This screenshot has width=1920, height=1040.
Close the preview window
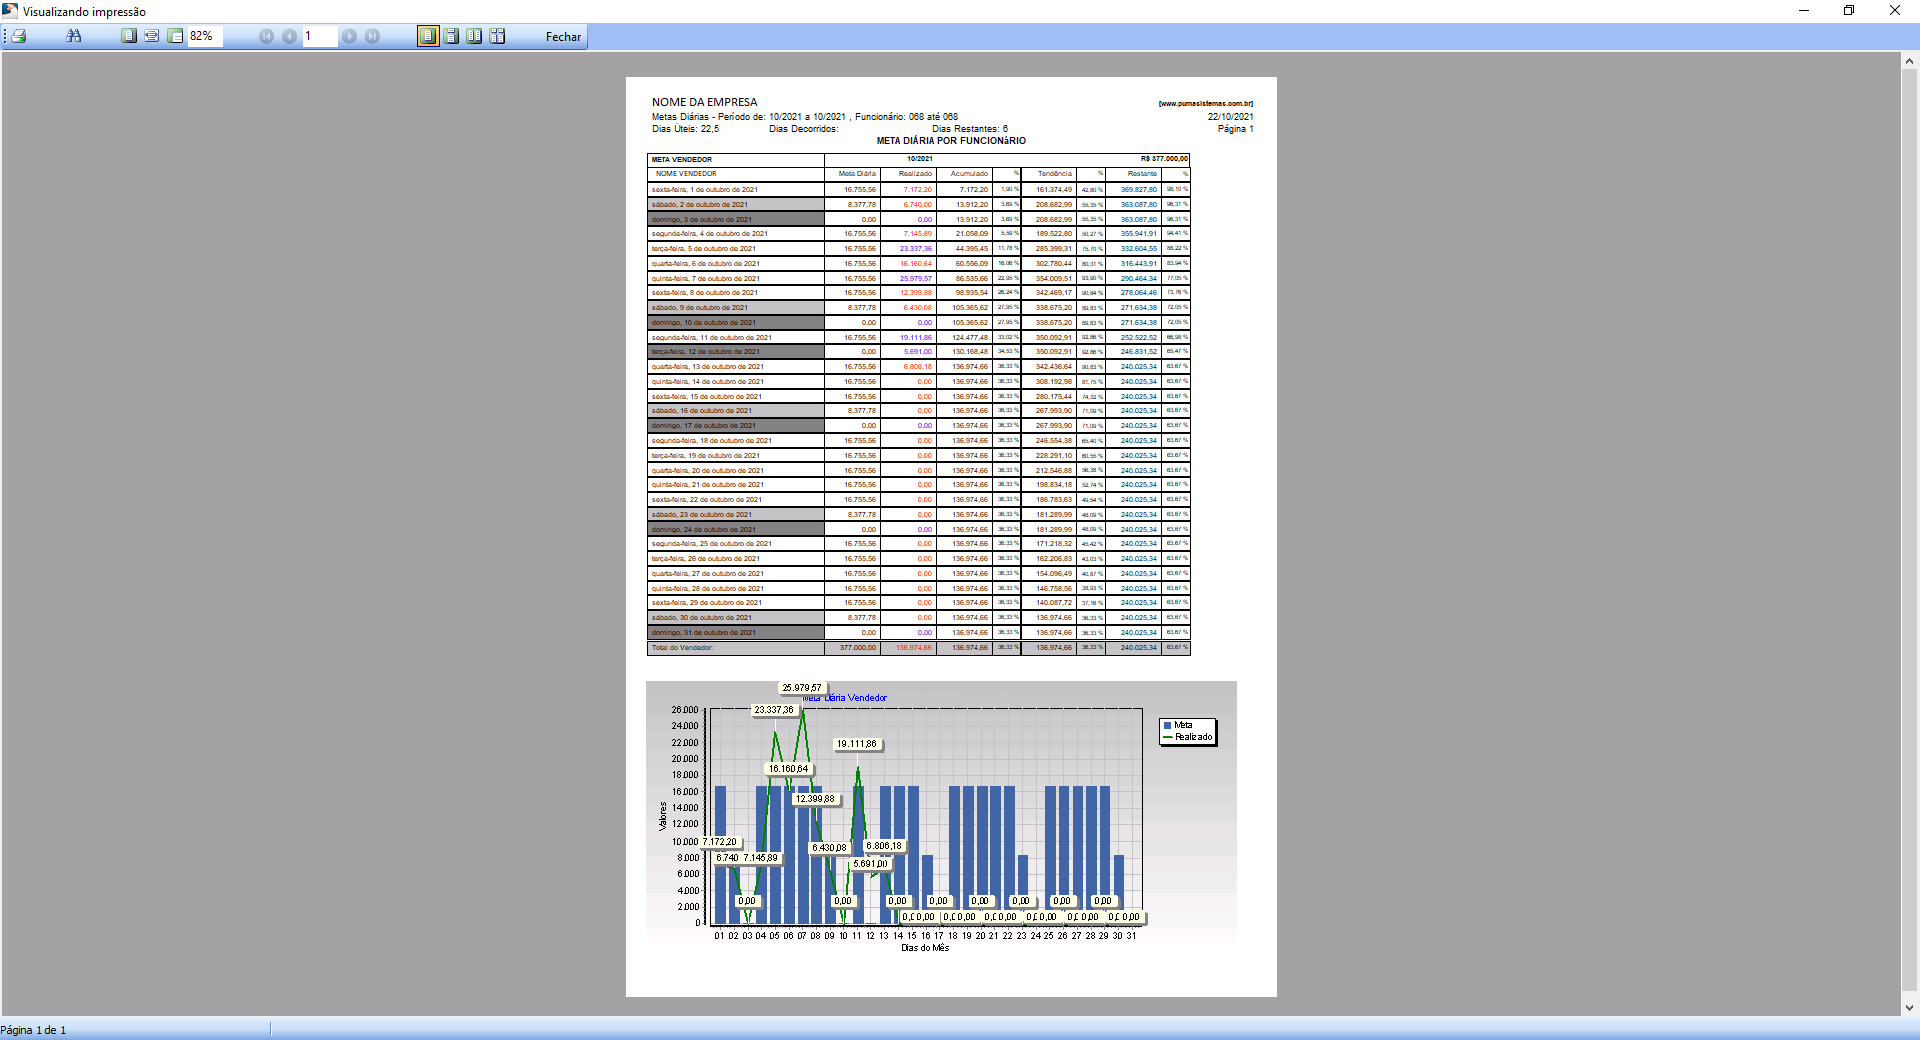click(1895, 11)
